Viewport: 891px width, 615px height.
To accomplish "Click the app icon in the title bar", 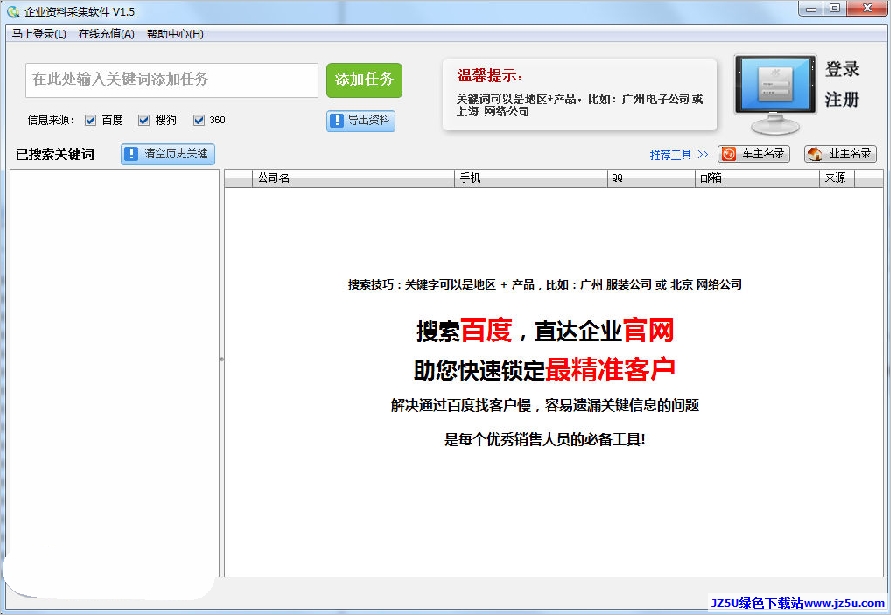I will pos(13,11).
